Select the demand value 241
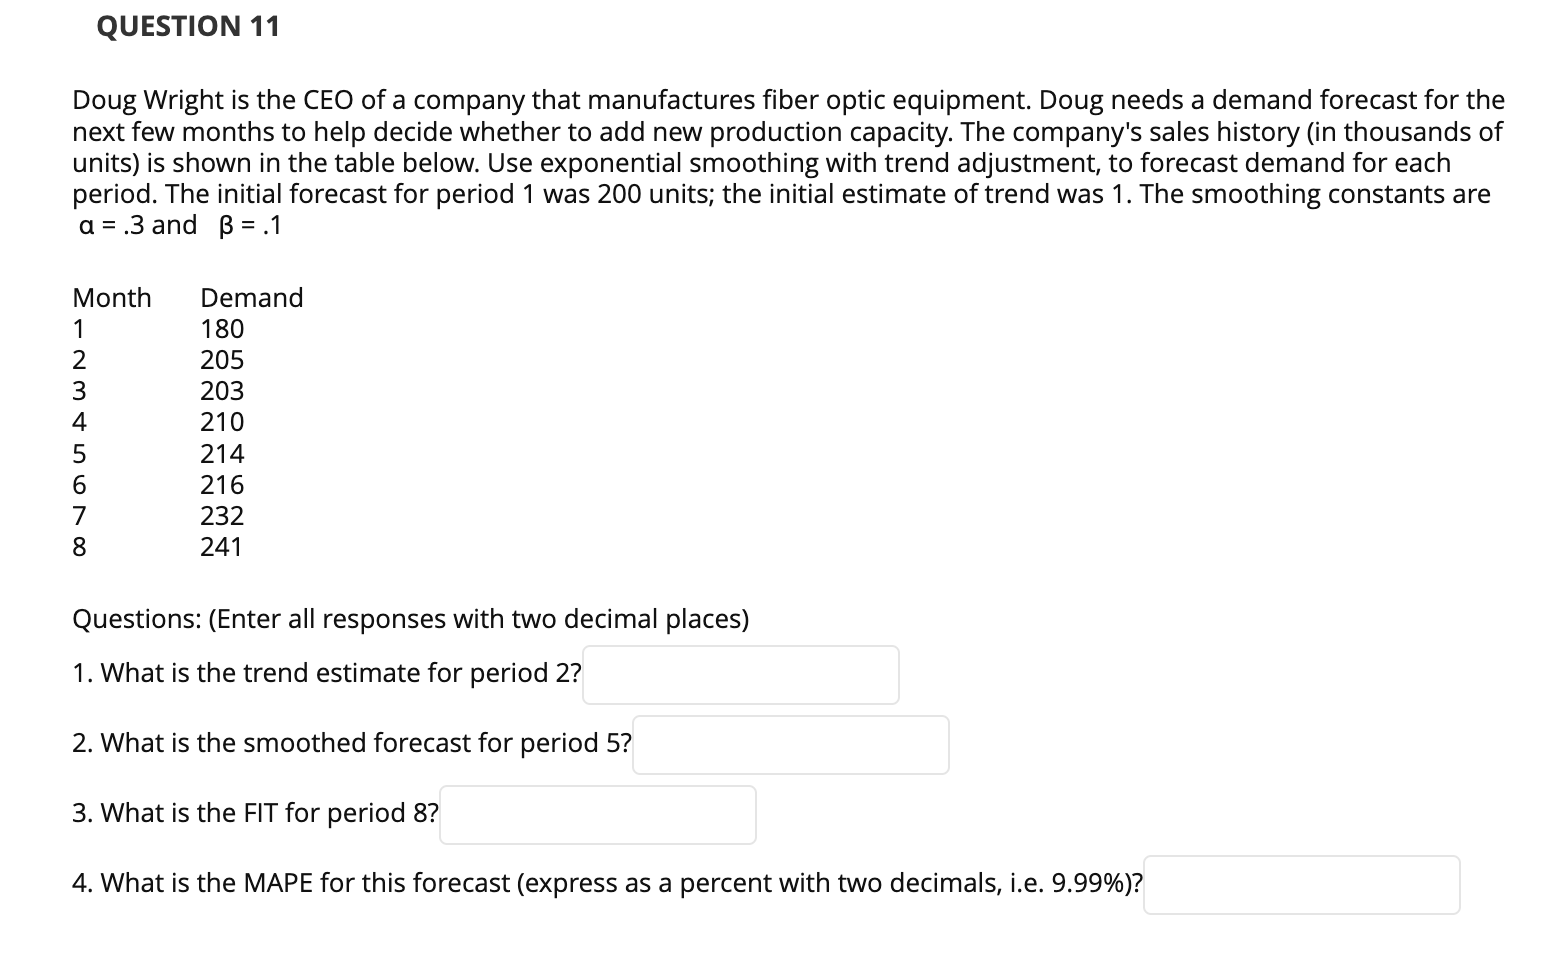Viewport: 1568px width, 966px height. coord(221,546)
